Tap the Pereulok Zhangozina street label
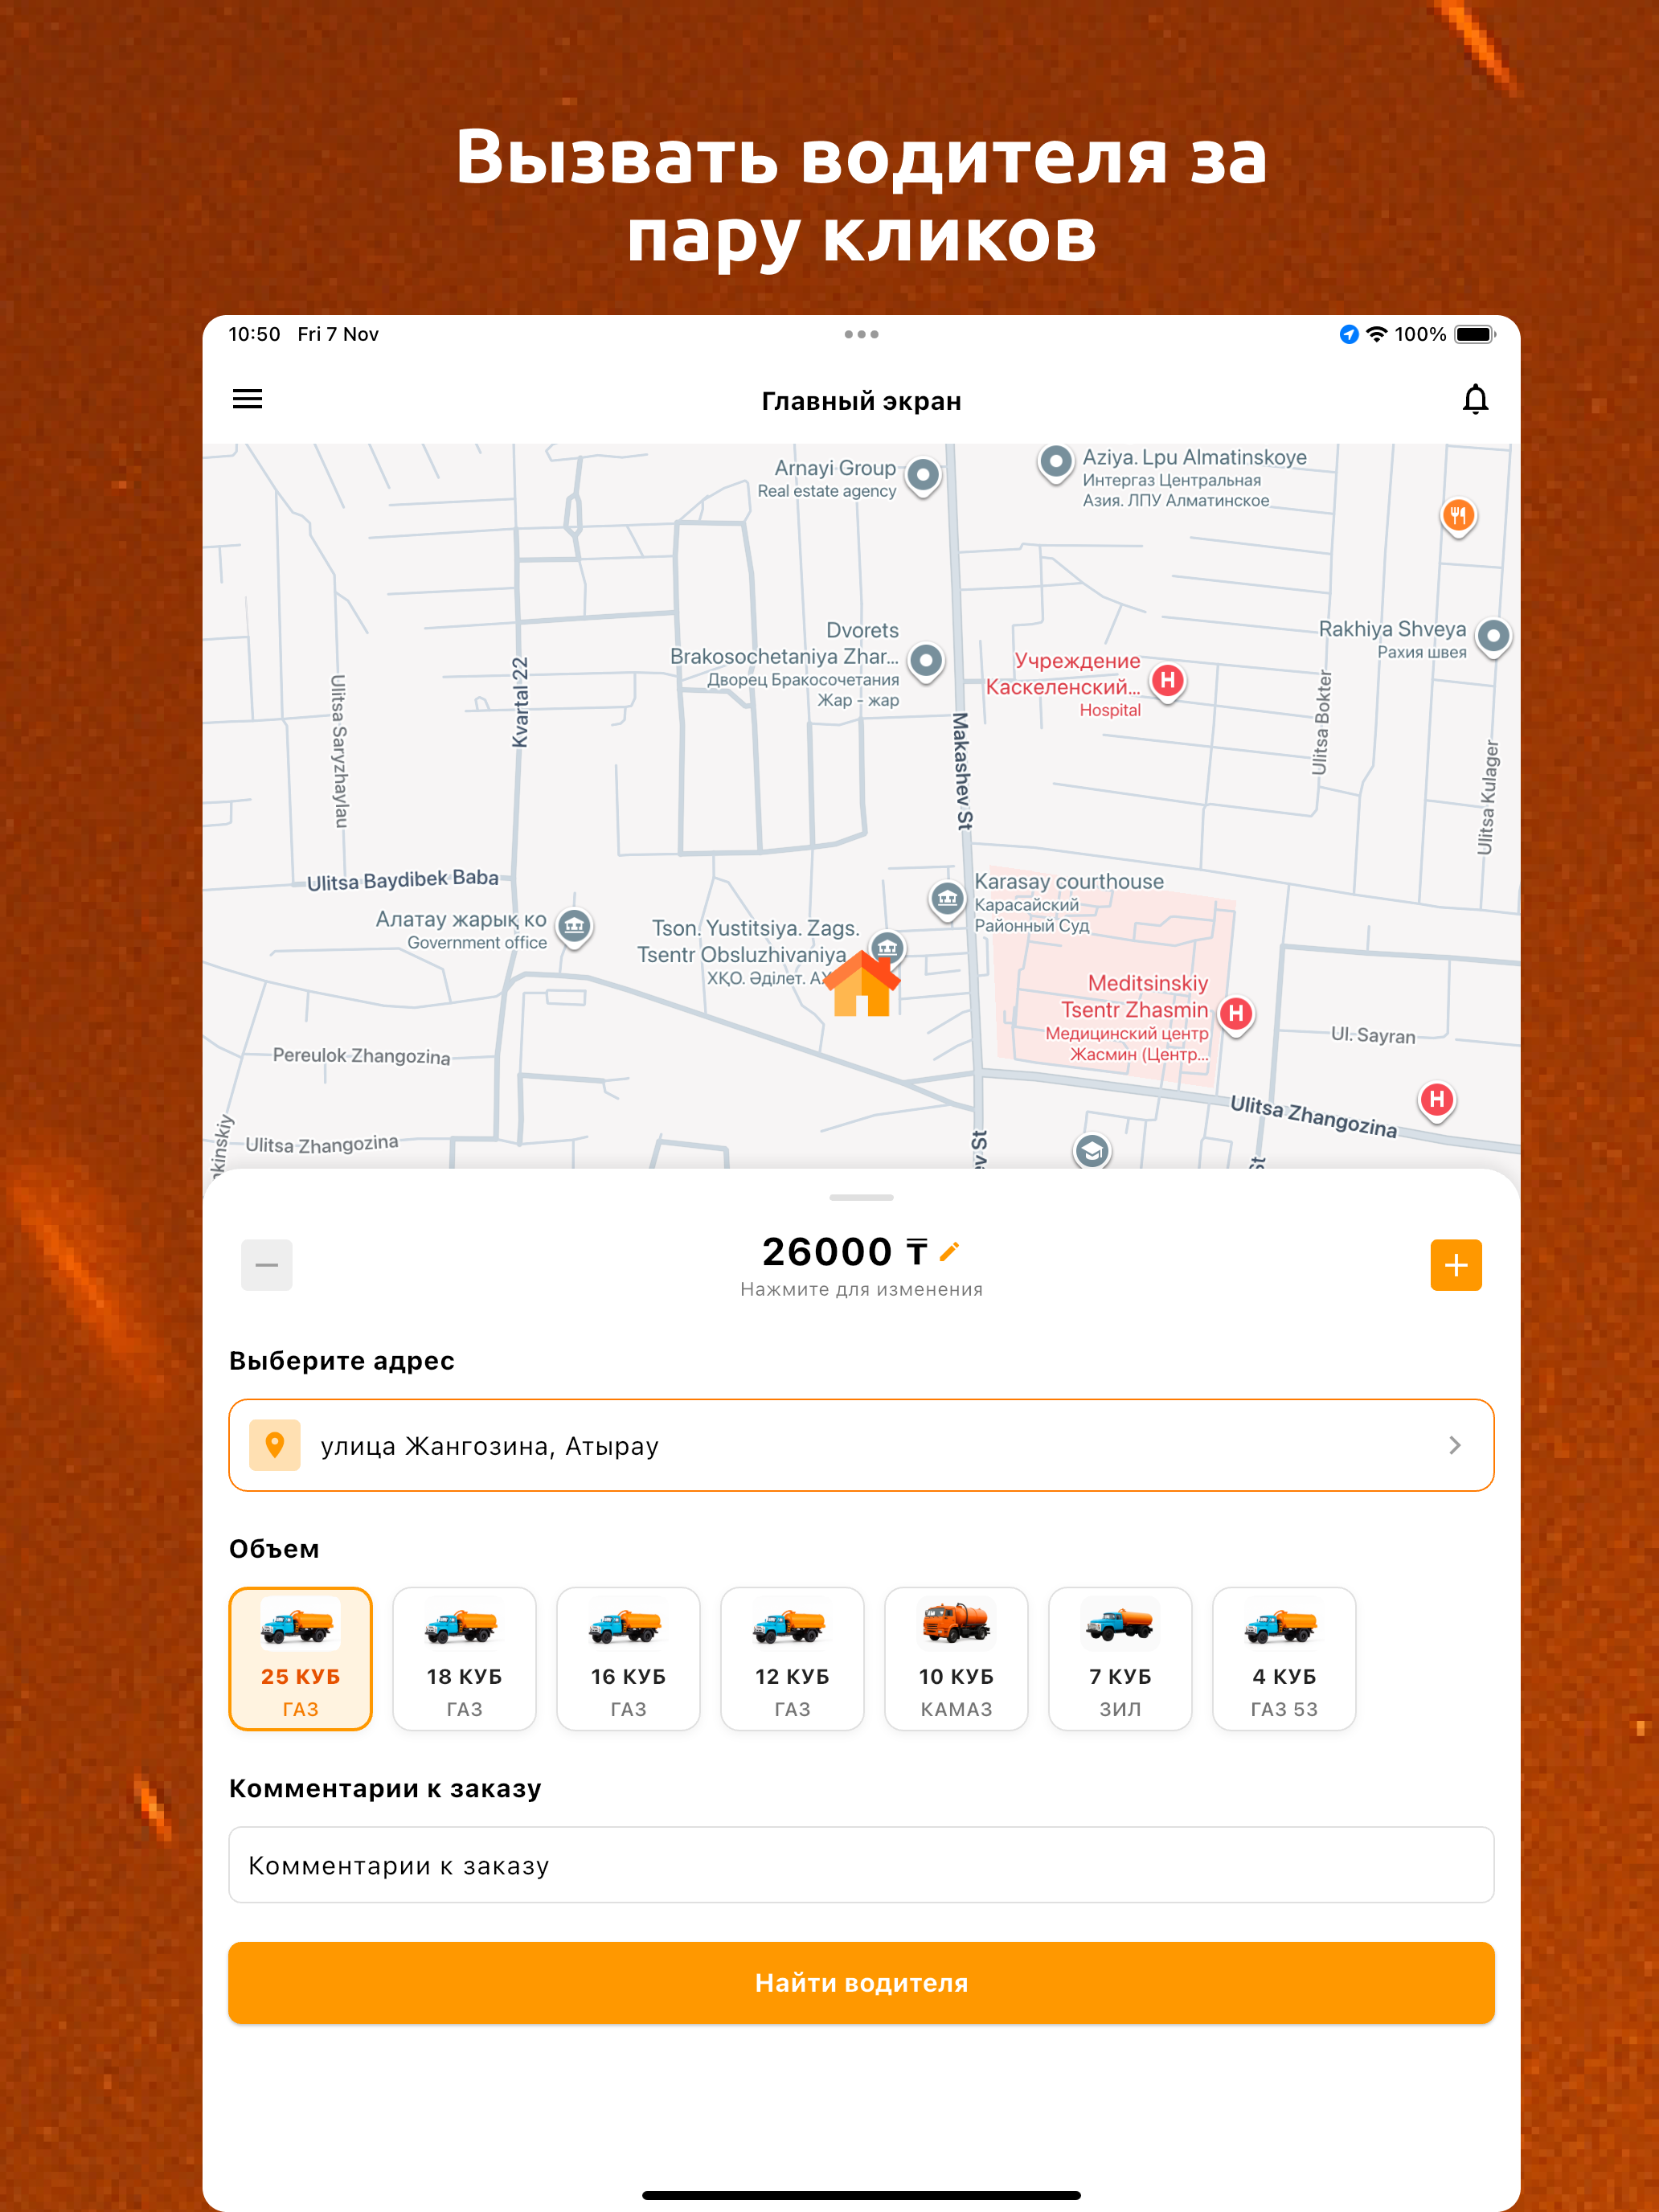 [x=361, y=1056]
